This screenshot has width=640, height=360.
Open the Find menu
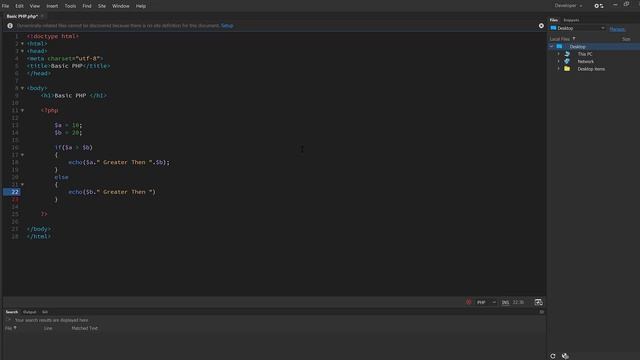pyautogui.click(x=87, y=6)
